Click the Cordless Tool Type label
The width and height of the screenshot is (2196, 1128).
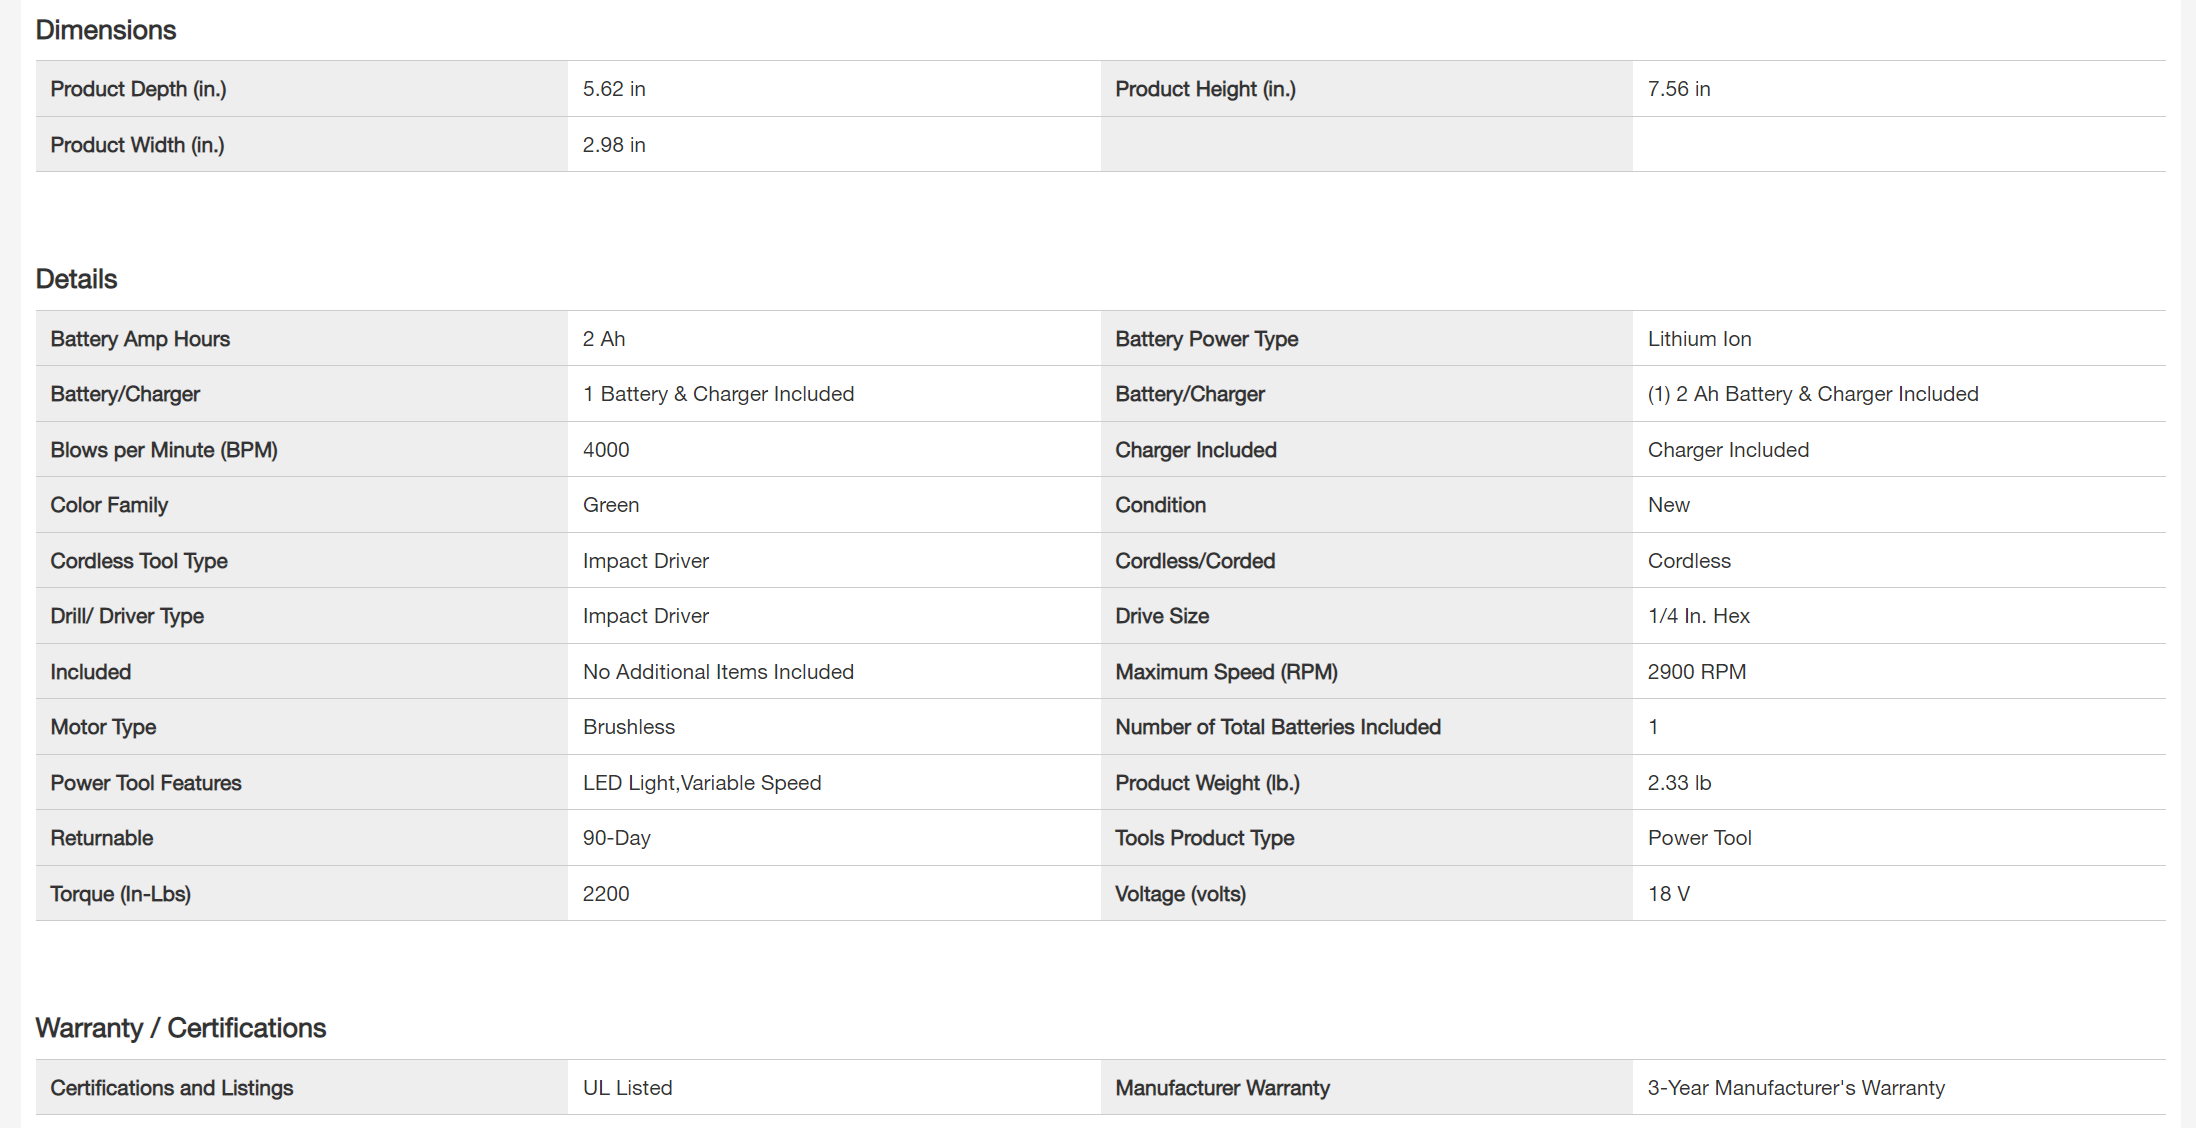click(139, 561)
